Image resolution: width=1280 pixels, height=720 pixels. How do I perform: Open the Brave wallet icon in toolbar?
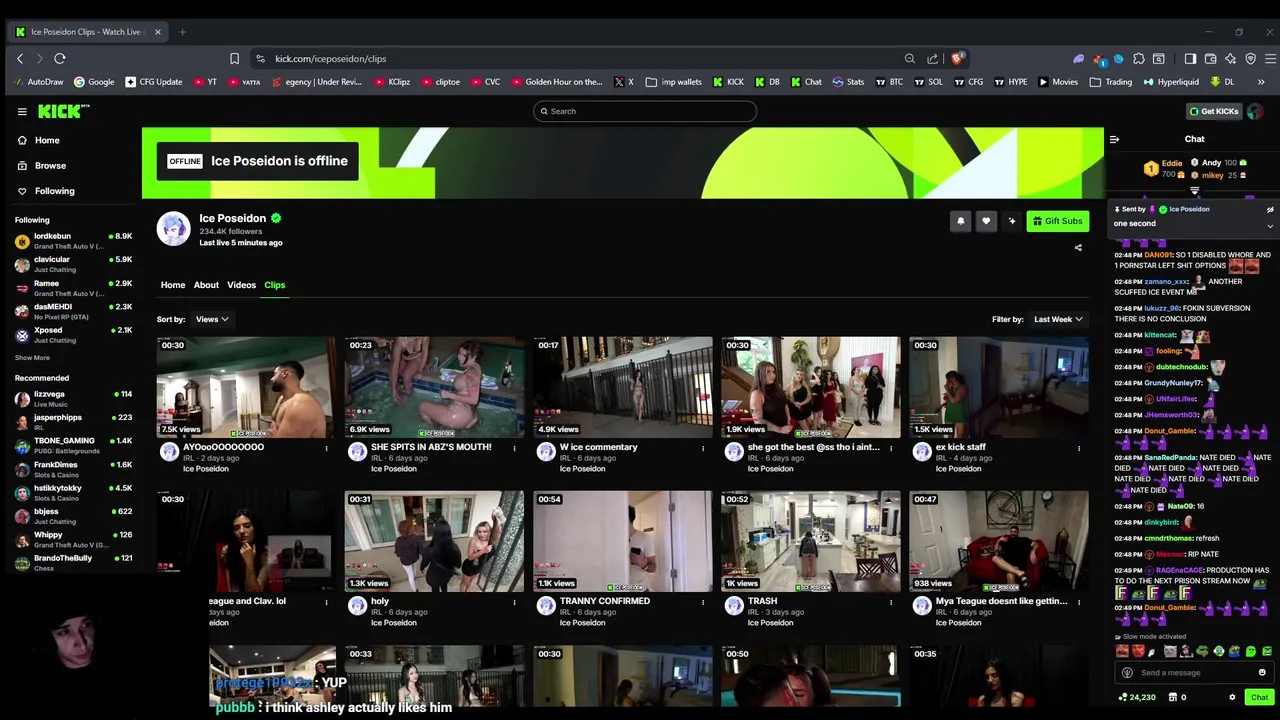pos(1210,59)
